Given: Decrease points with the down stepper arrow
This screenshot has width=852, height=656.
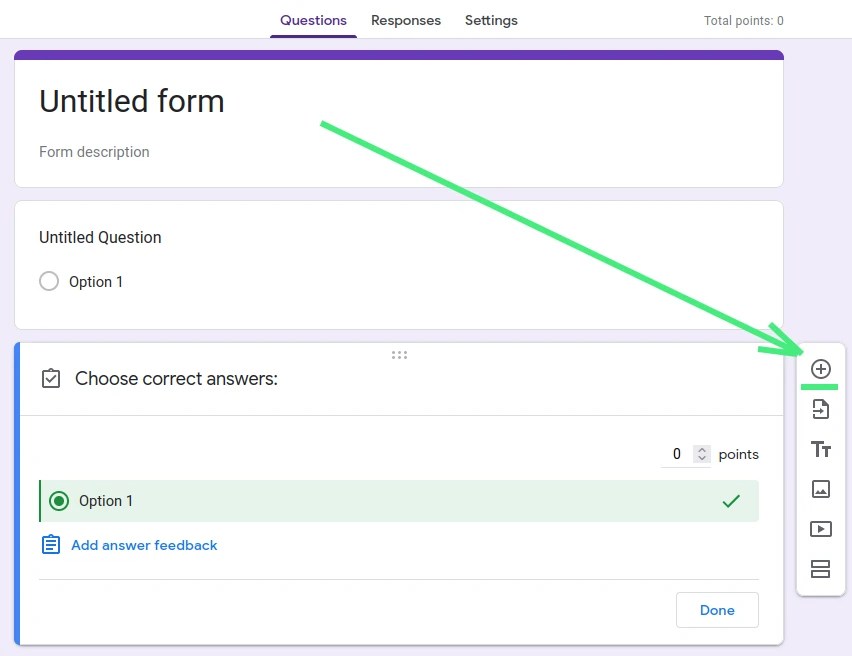Looking at the screenshot, I should coord(700,458).
